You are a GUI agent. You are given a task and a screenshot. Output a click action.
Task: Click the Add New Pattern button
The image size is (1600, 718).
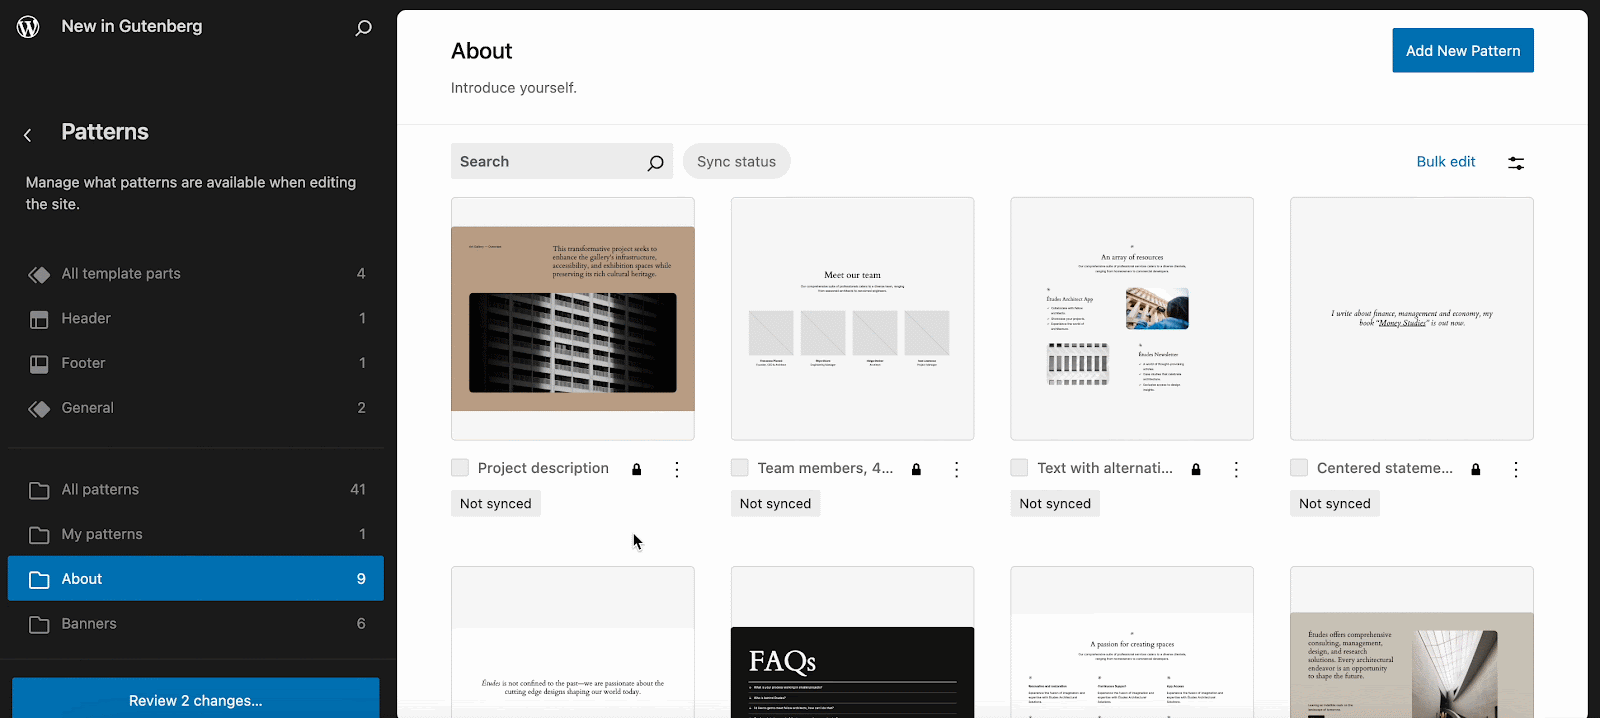[1463, 51]
